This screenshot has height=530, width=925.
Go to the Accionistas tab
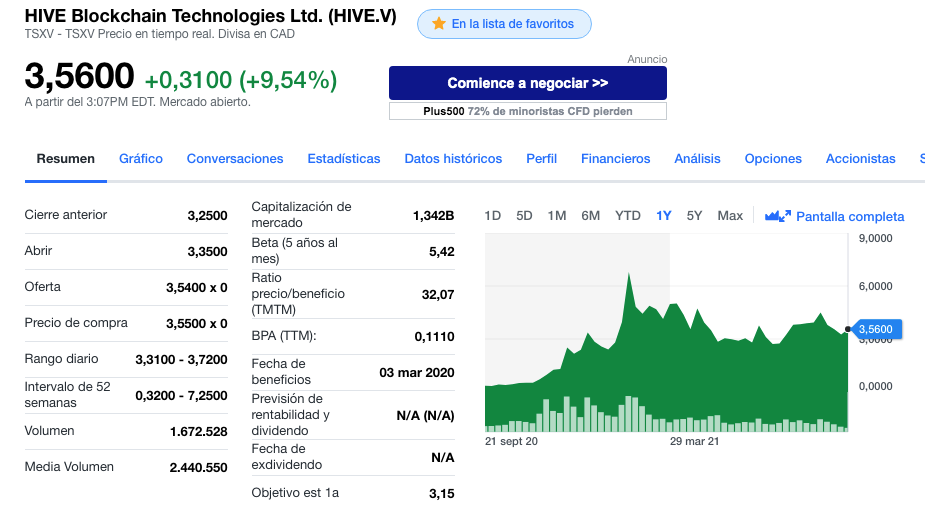coord(860,159)
